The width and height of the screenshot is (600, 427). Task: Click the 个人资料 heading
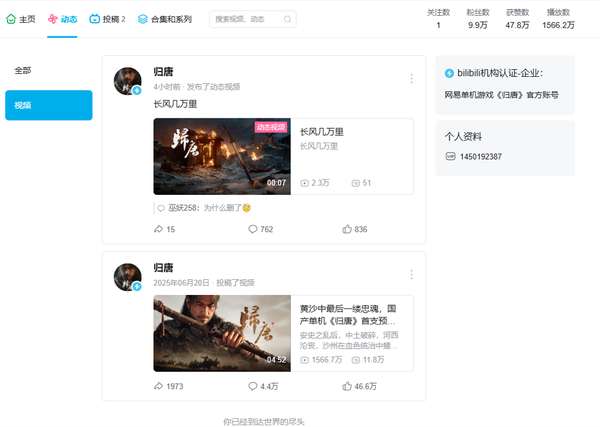463,137
